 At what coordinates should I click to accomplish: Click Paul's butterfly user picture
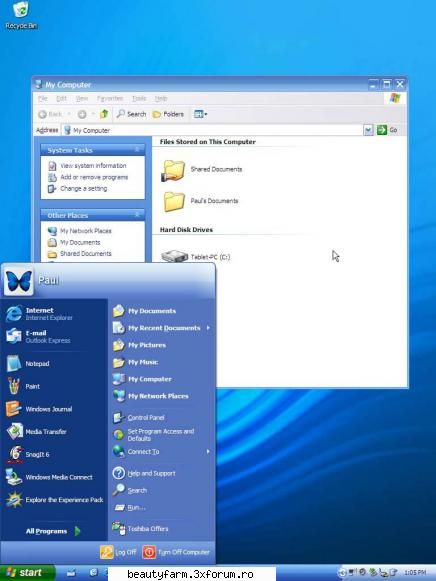pos(18,281)
